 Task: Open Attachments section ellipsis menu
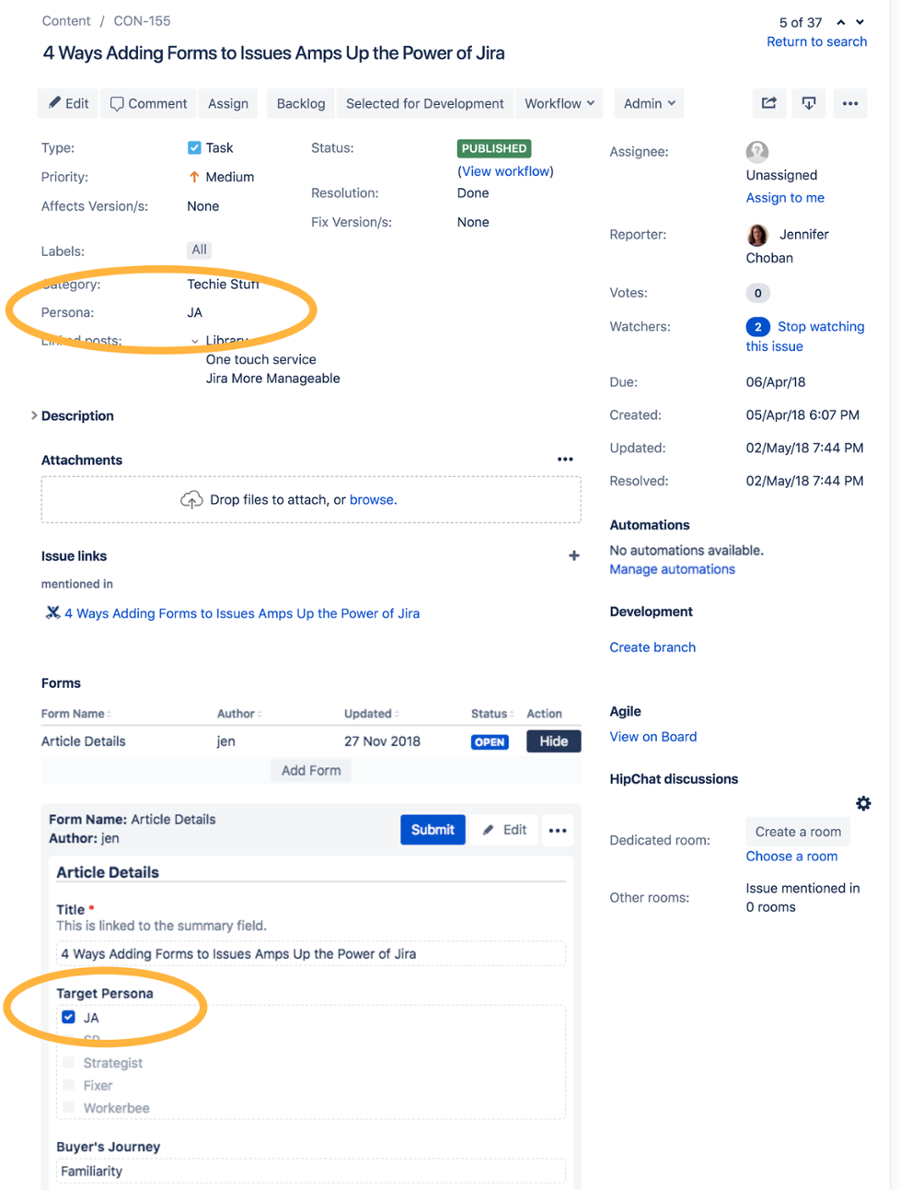coord(565,459)
